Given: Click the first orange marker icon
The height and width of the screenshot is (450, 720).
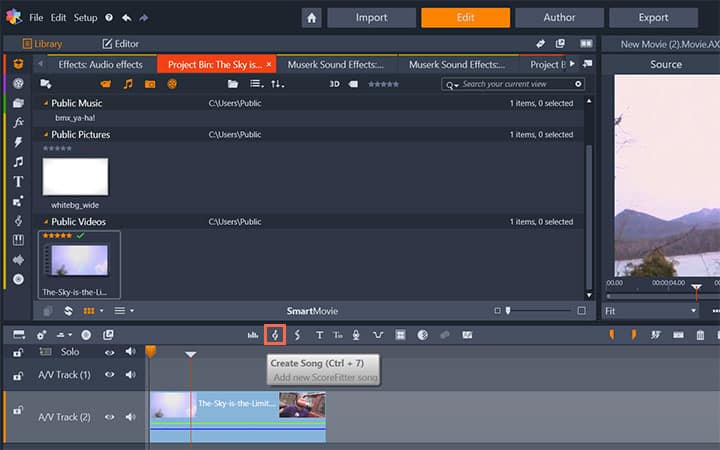Looking at the screenshot, I should click(612, 335).
